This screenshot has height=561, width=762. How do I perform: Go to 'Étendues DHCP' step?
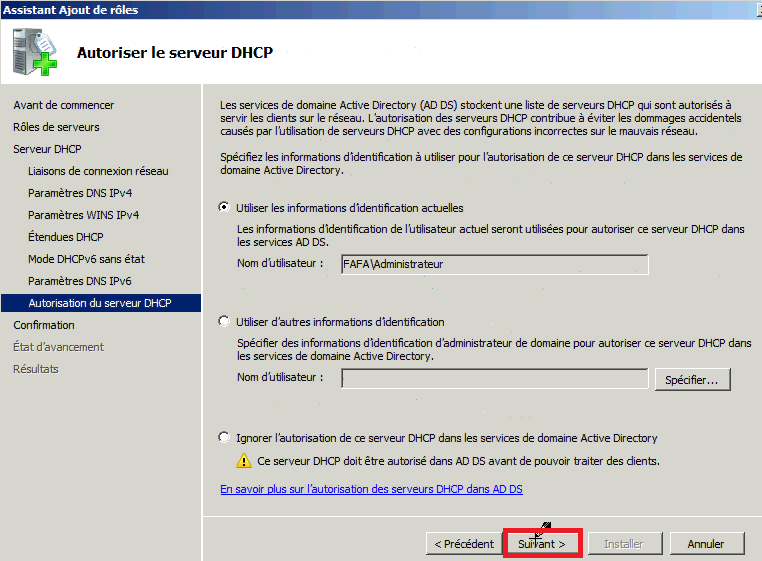coord(66,237)
